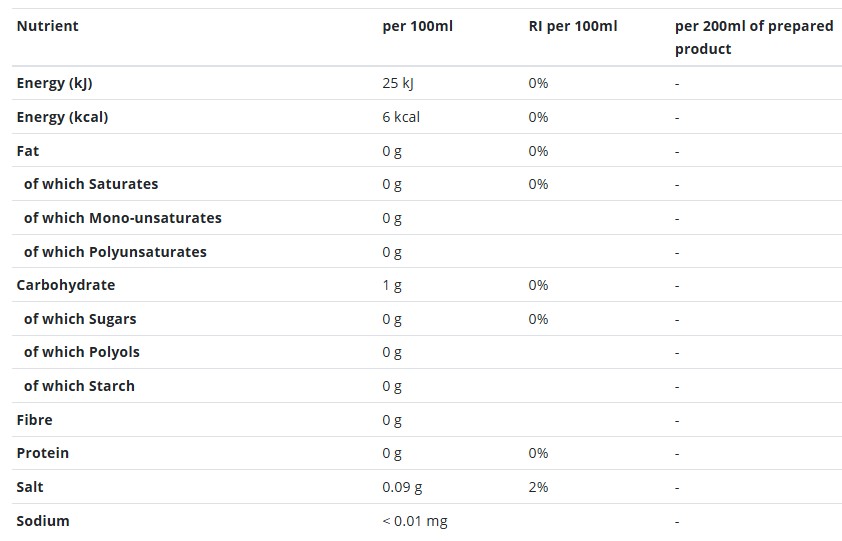Click the of which Starch label
The height and width of the screenshot is (541, 842).
(x=79, y=386)
